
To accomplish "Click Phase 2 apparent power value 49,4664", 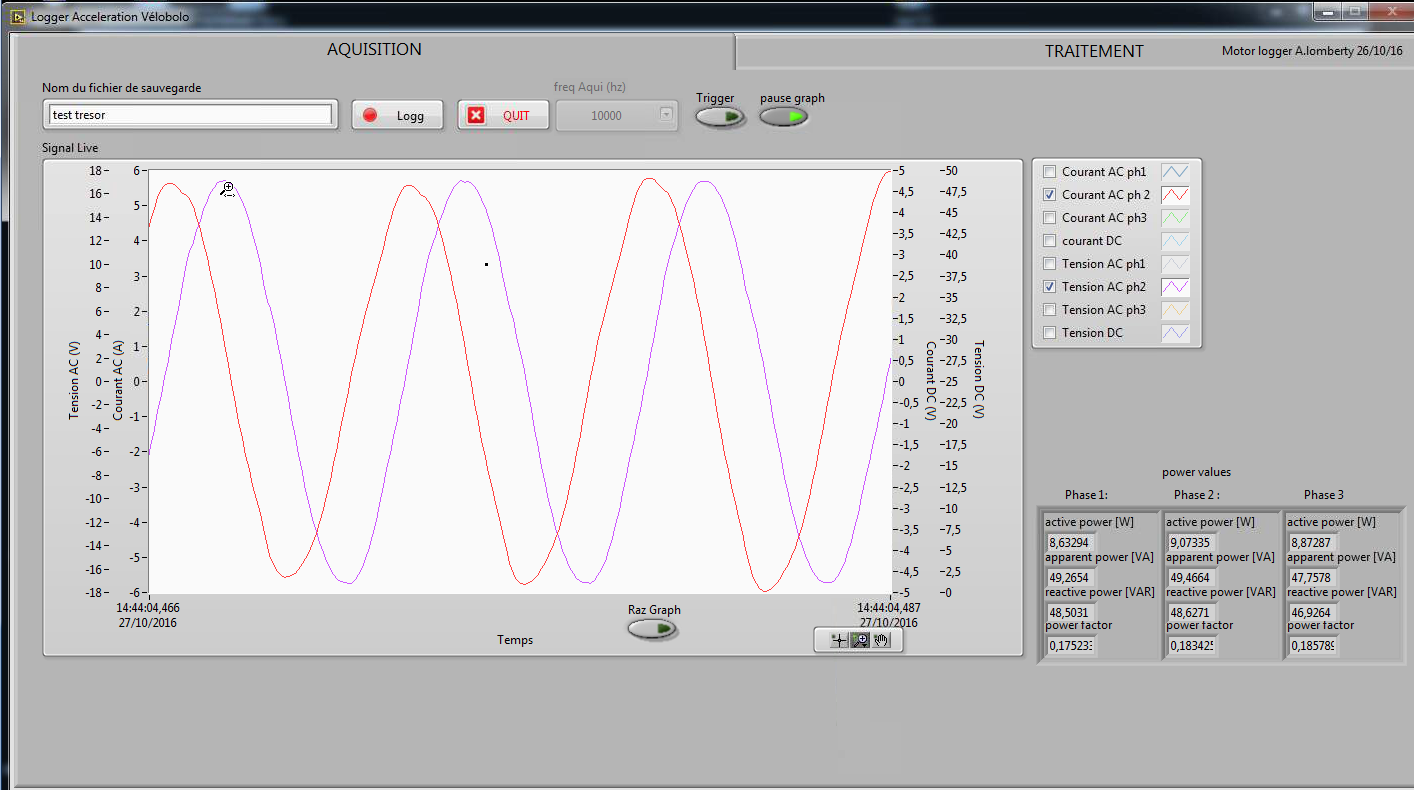I will 1192,578.
